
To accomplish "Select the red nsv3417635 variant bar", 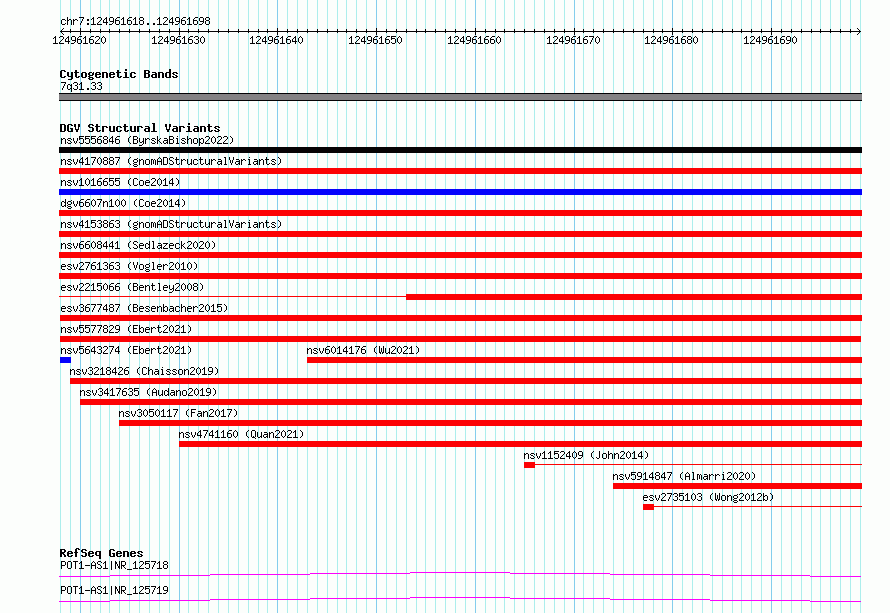I will pyautogui.click(x=471, y=402).
